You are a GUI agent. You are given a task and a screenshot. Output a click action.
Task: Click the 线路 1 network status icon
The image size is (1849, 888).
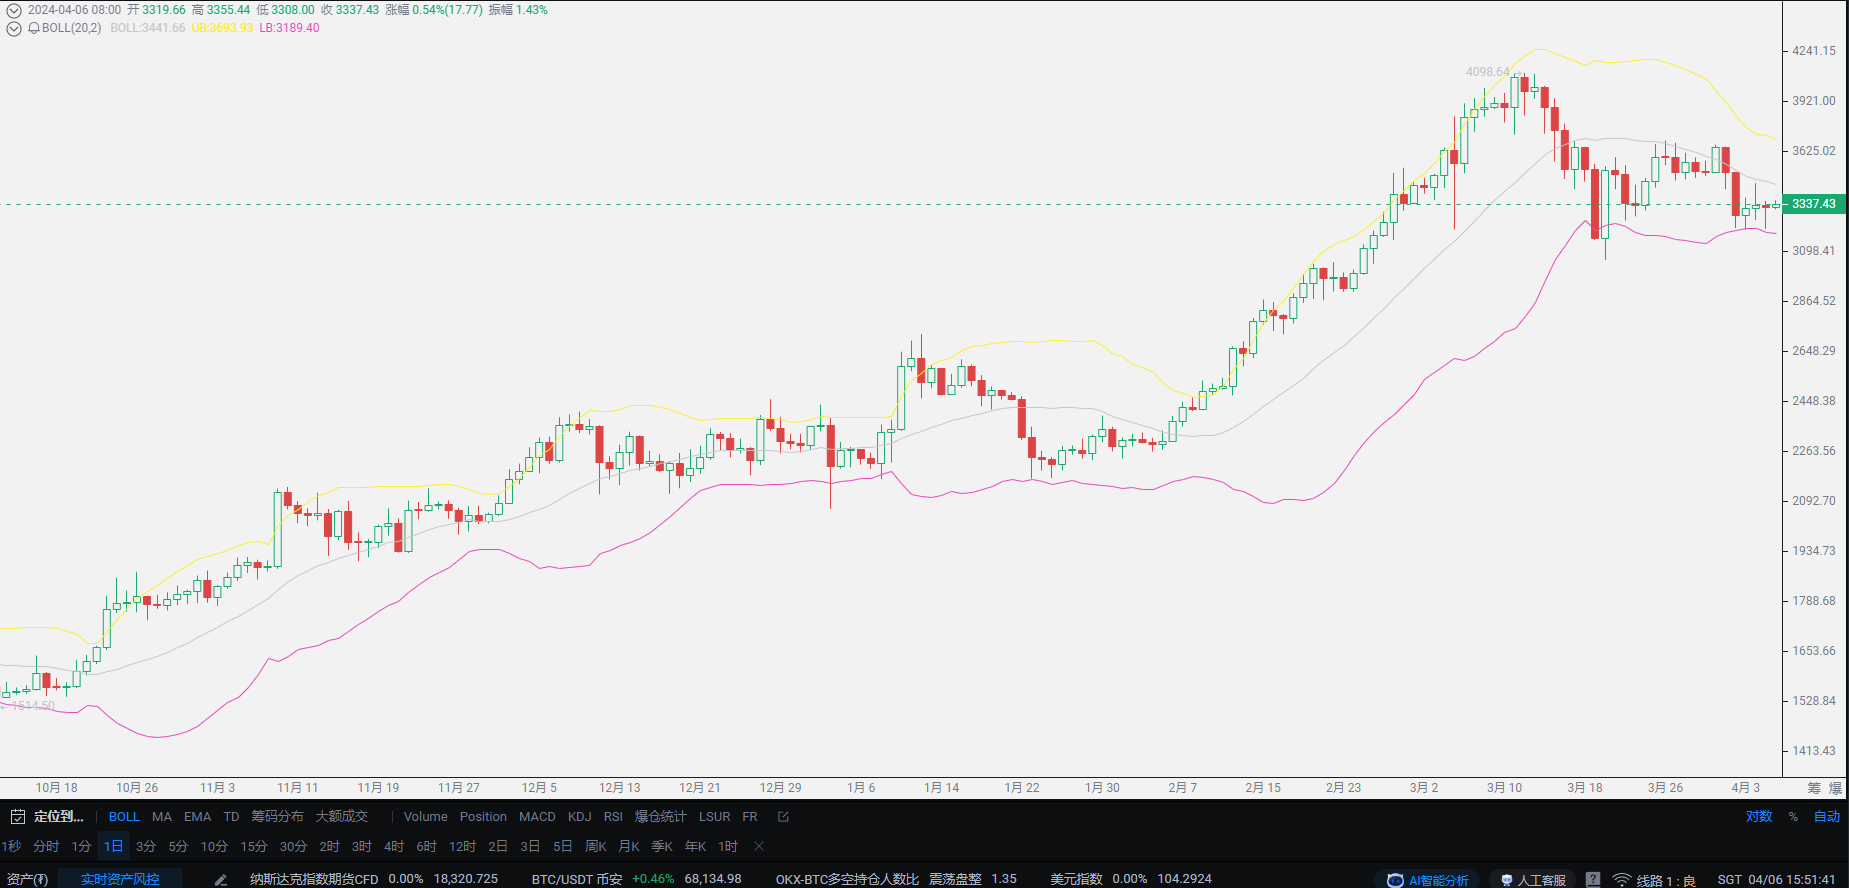(1622, 880)
